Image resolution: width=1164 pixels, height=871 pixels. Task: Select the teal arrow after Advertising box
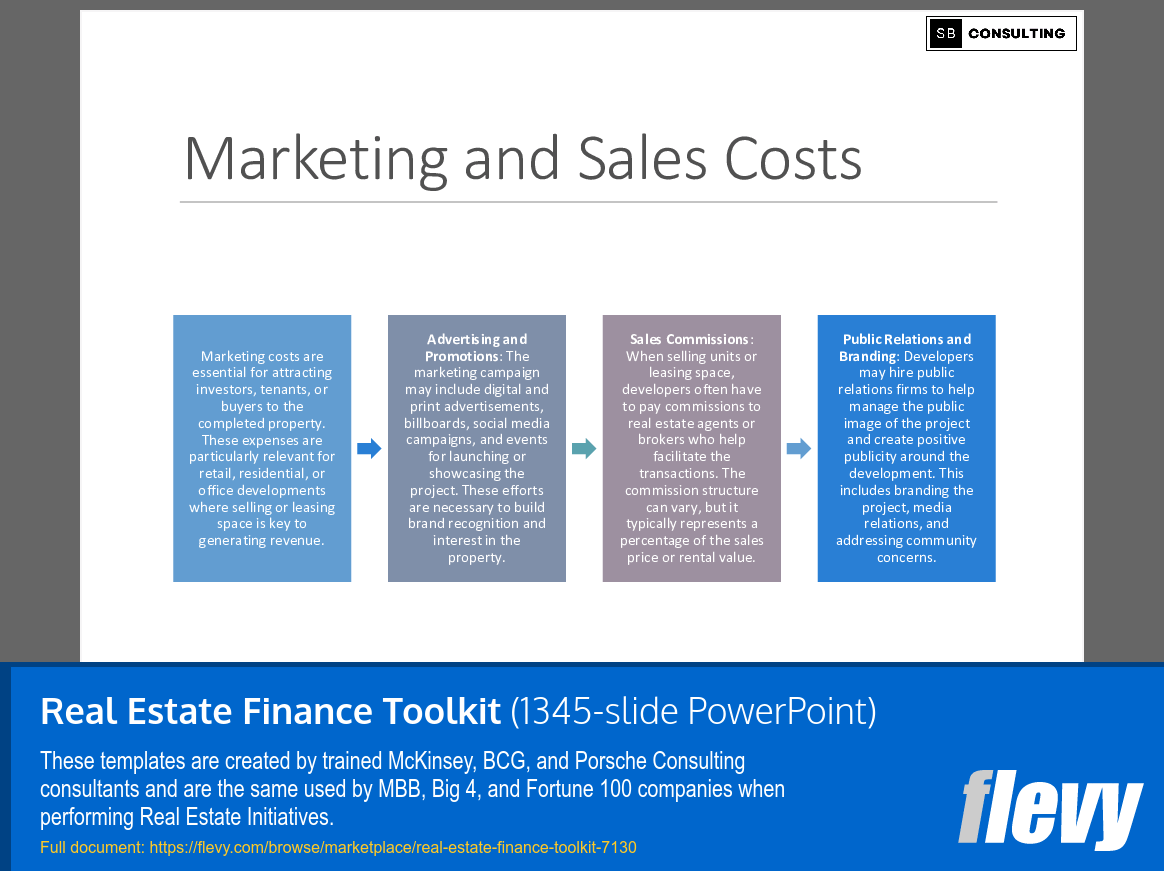coord(584,449)
